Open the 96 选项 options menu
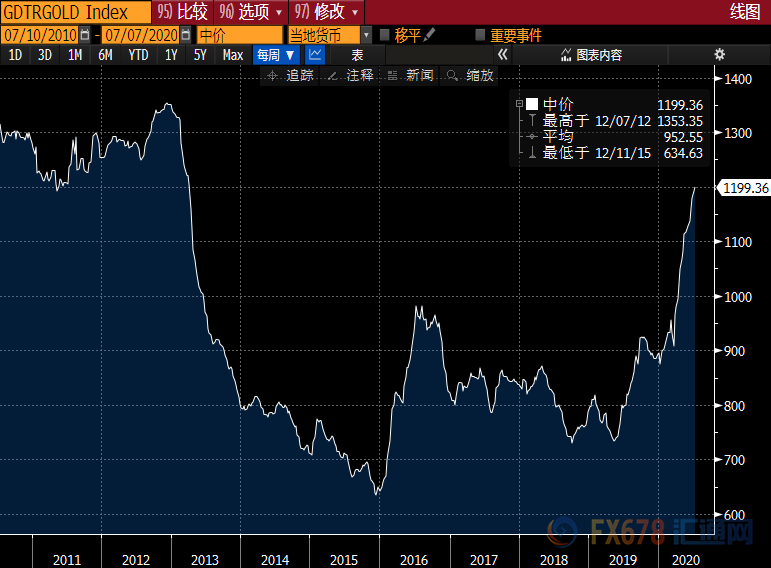The height and width of the screenshot is (568, 771). pos(251,12)
